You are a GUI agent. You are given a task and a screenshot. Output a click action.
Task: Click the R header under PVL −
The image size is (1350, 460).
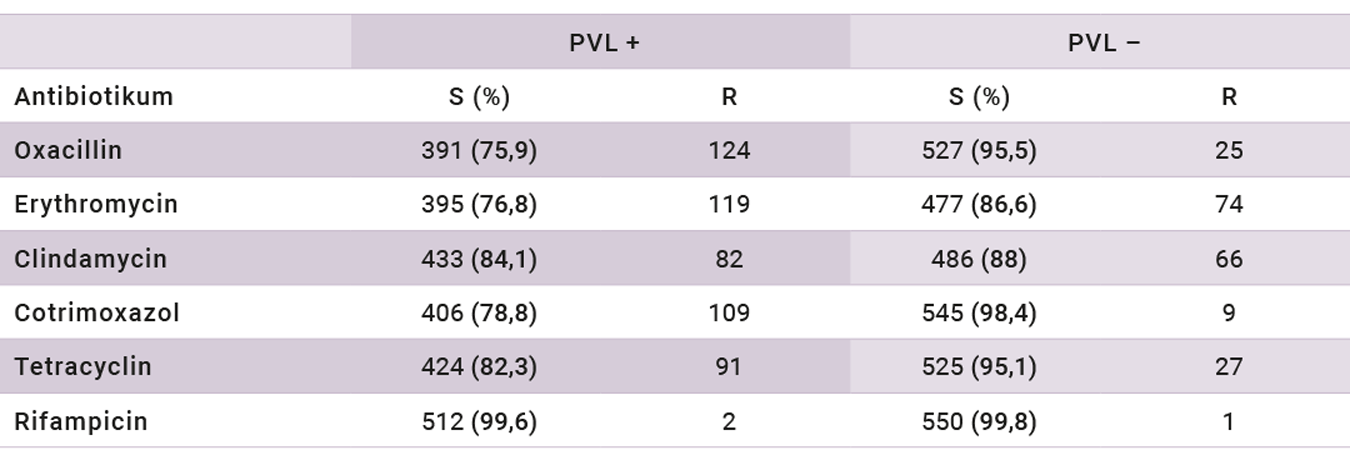pos(1229,97)
